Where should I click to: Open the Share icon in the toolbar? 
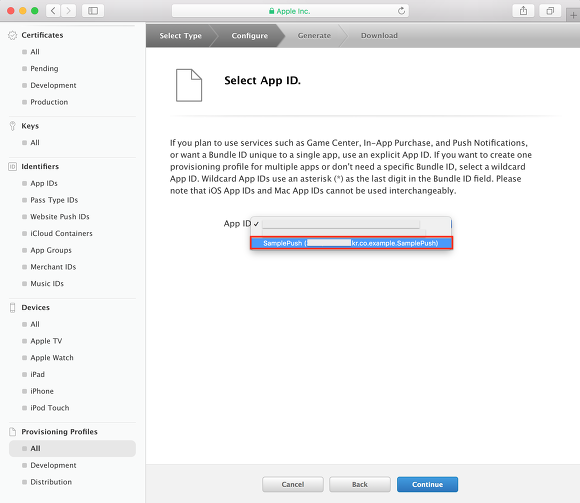pos(523,11)
